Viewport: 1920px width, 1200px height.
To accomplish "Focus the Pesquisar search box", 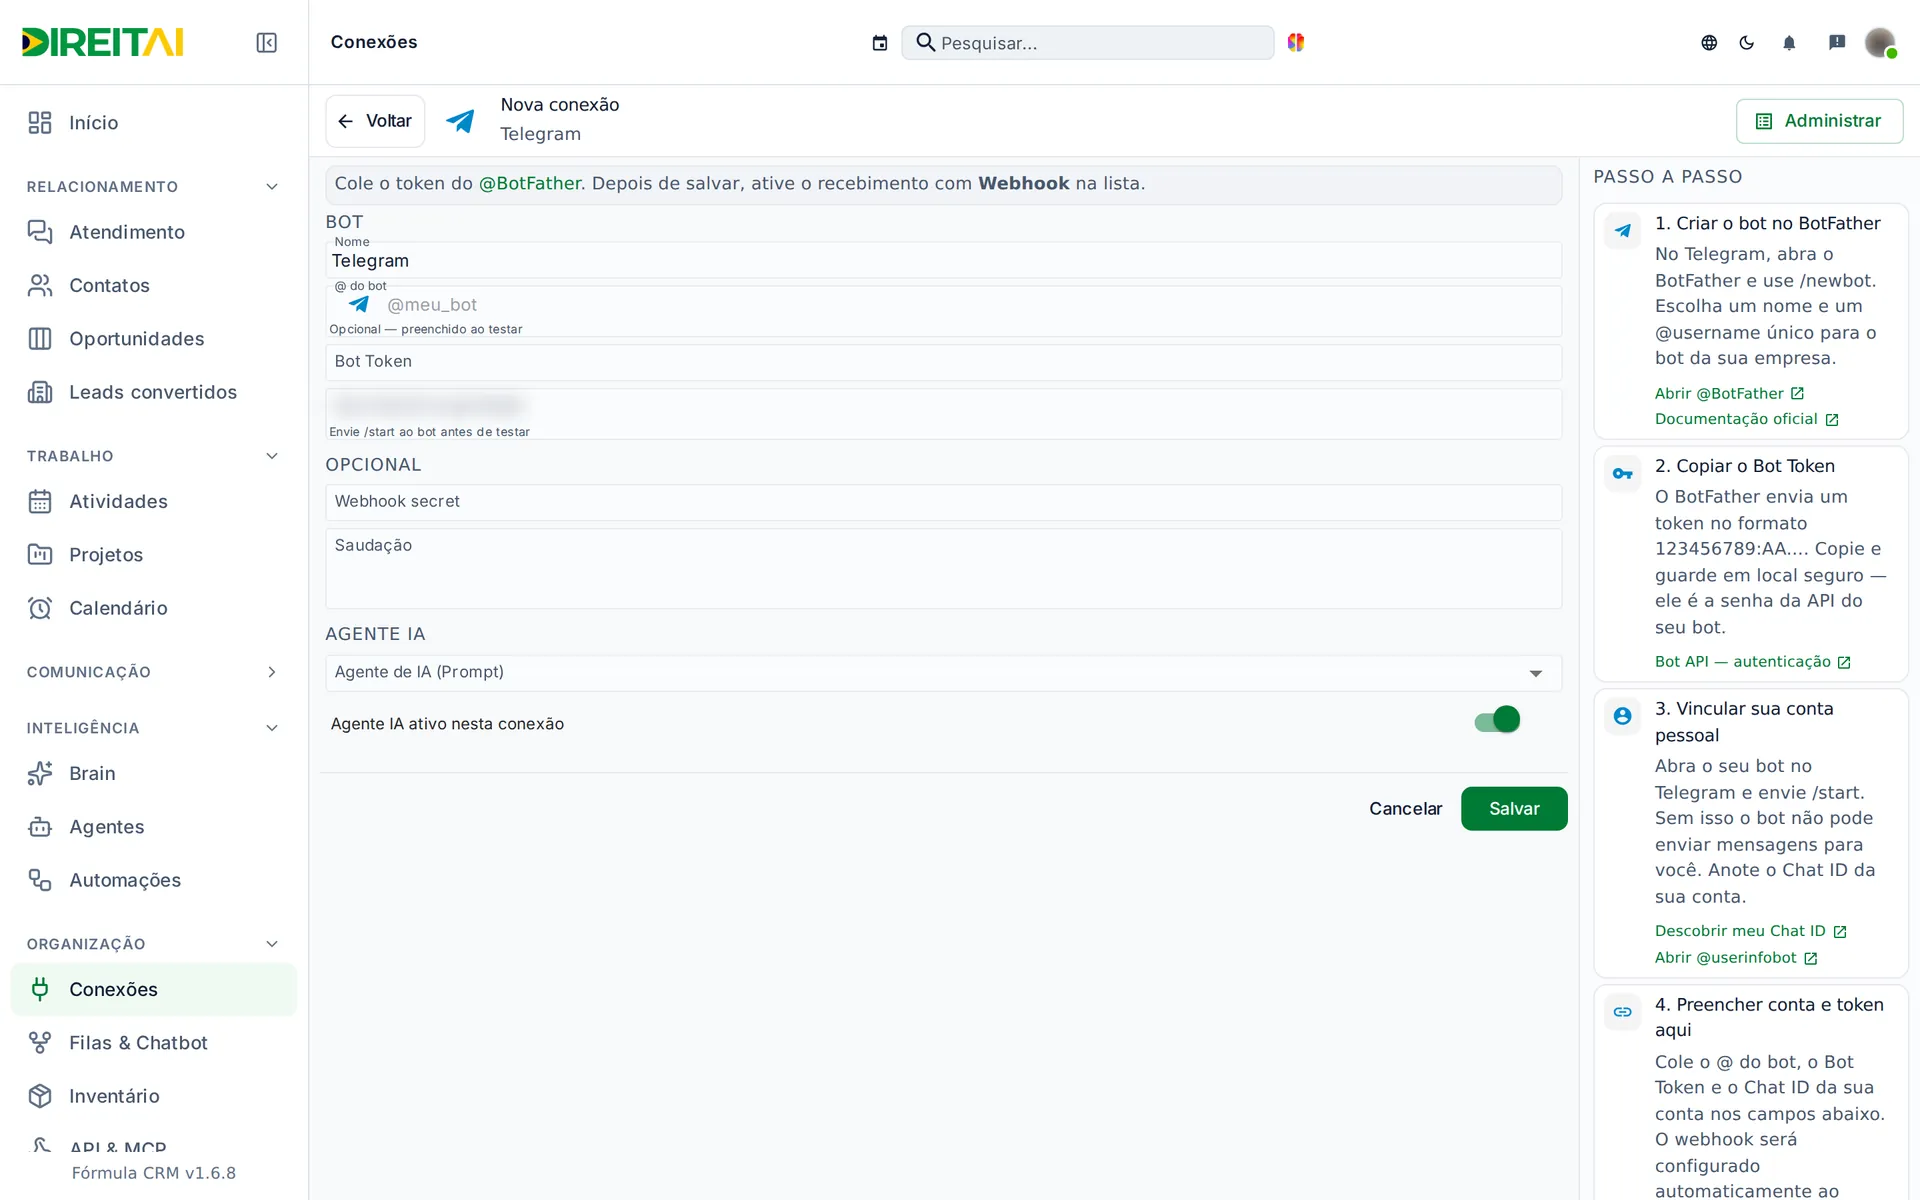I will [x=1088, y=43].
